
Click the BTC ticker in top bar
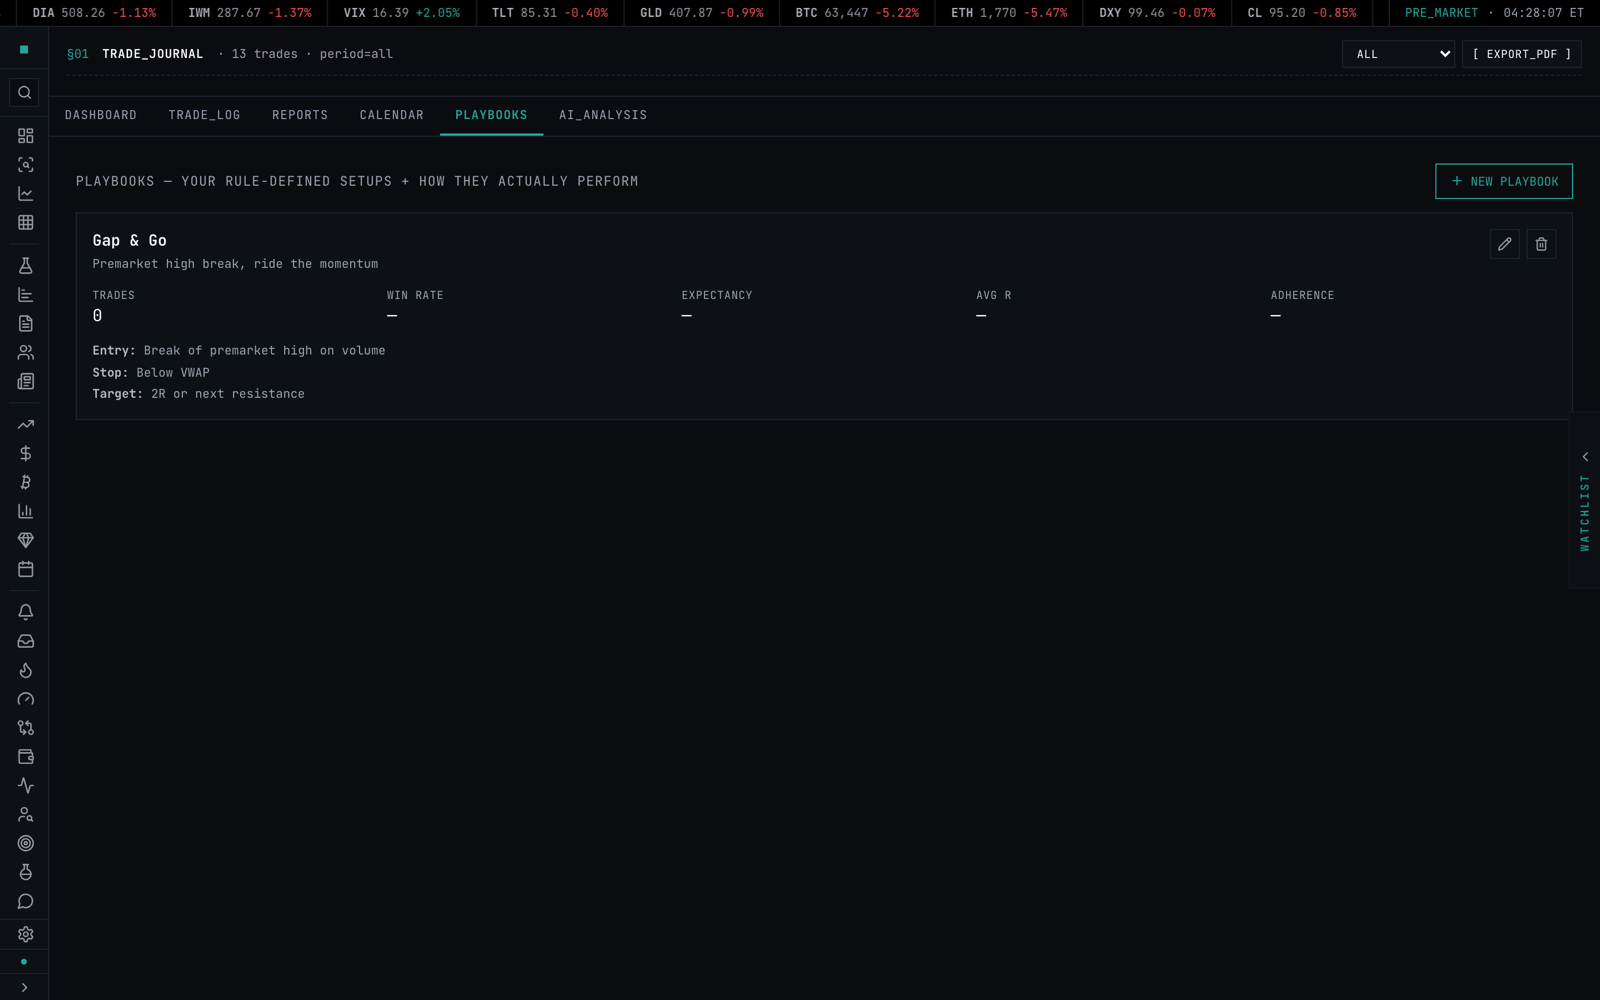pos(857,13)
